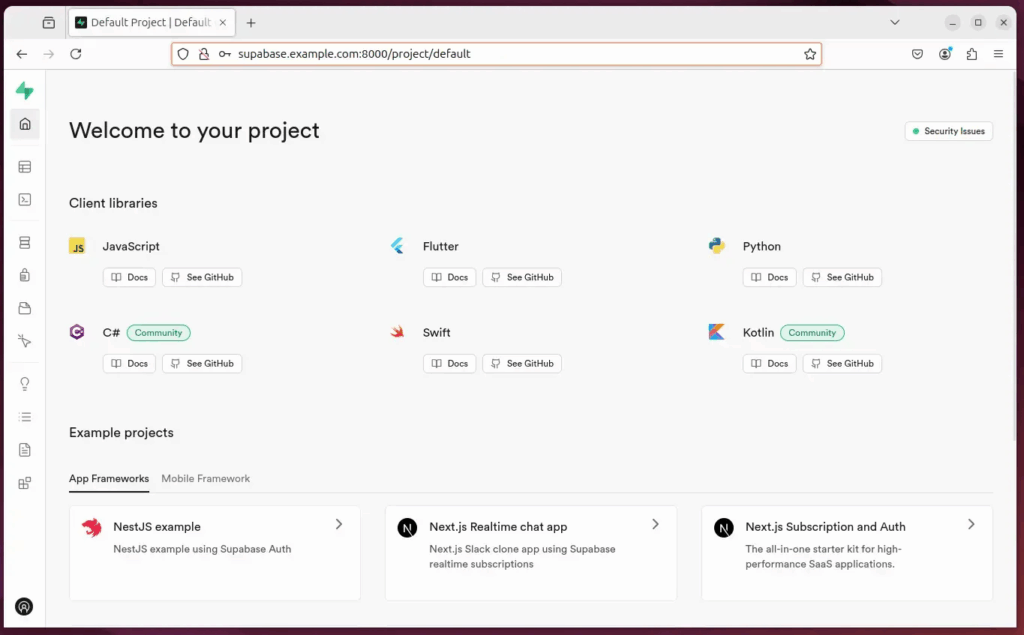Click the permissions icon in address bar
This screenshot has height=635, width=1024.
click(204, 54)
